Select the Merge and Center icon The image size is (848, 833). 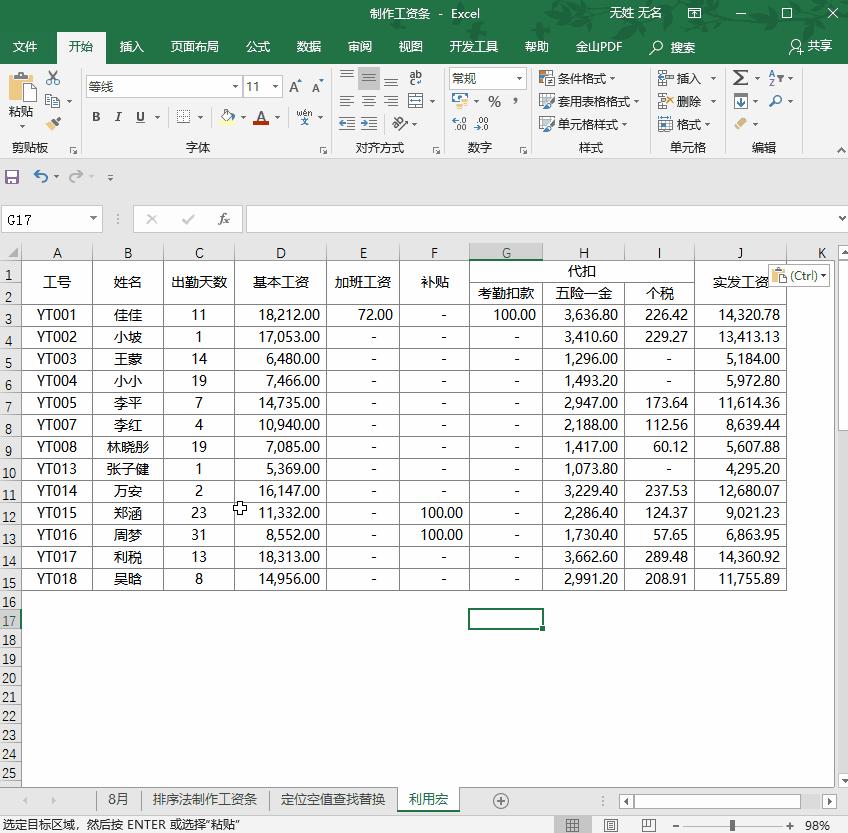pos(414,99)
